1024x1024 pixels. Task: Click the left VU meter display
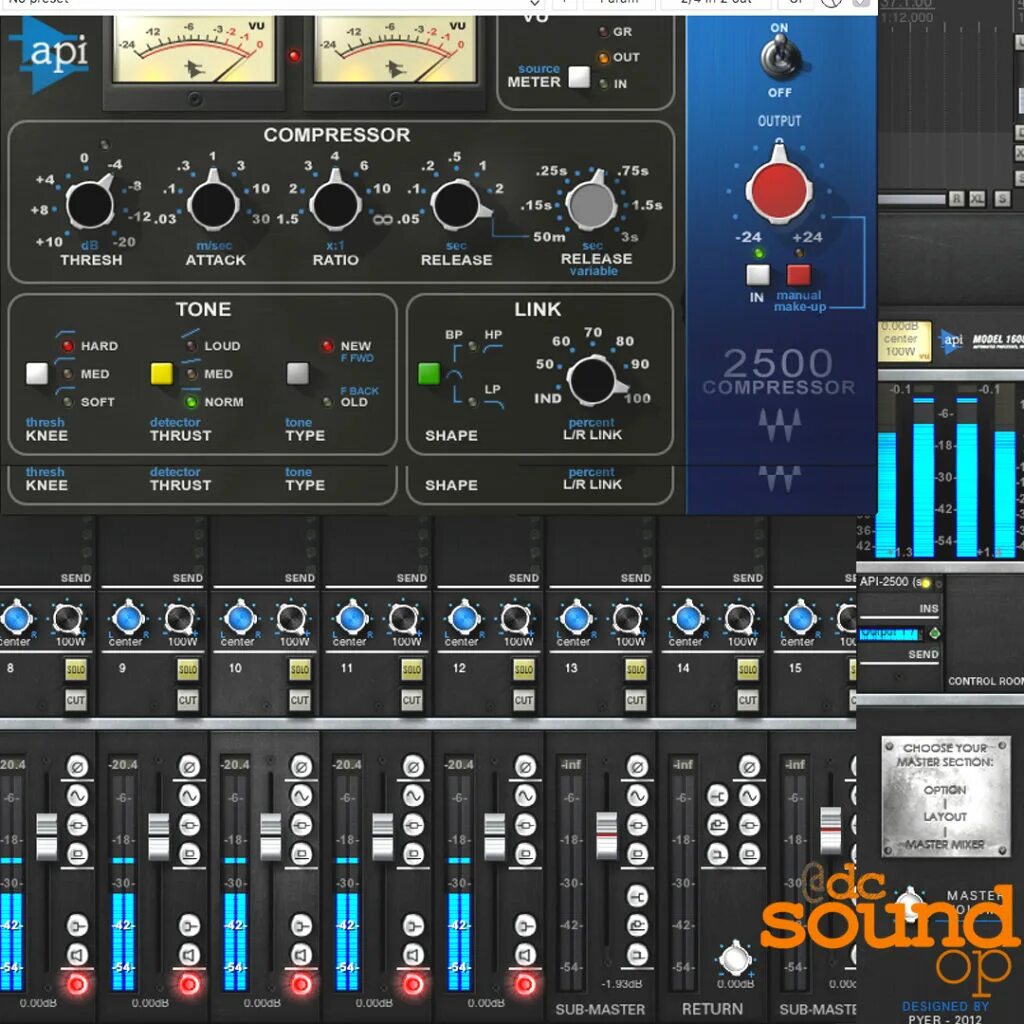coord(194,50)
